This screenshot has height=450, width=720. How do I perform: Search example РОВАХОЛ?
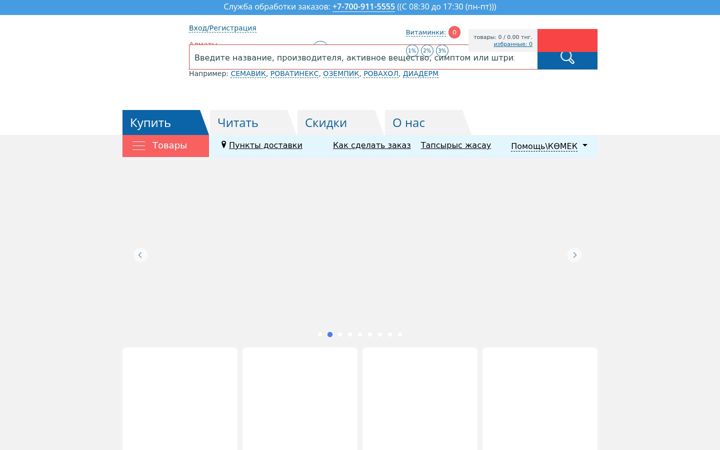pyautogui.click(x=381, y=73)
